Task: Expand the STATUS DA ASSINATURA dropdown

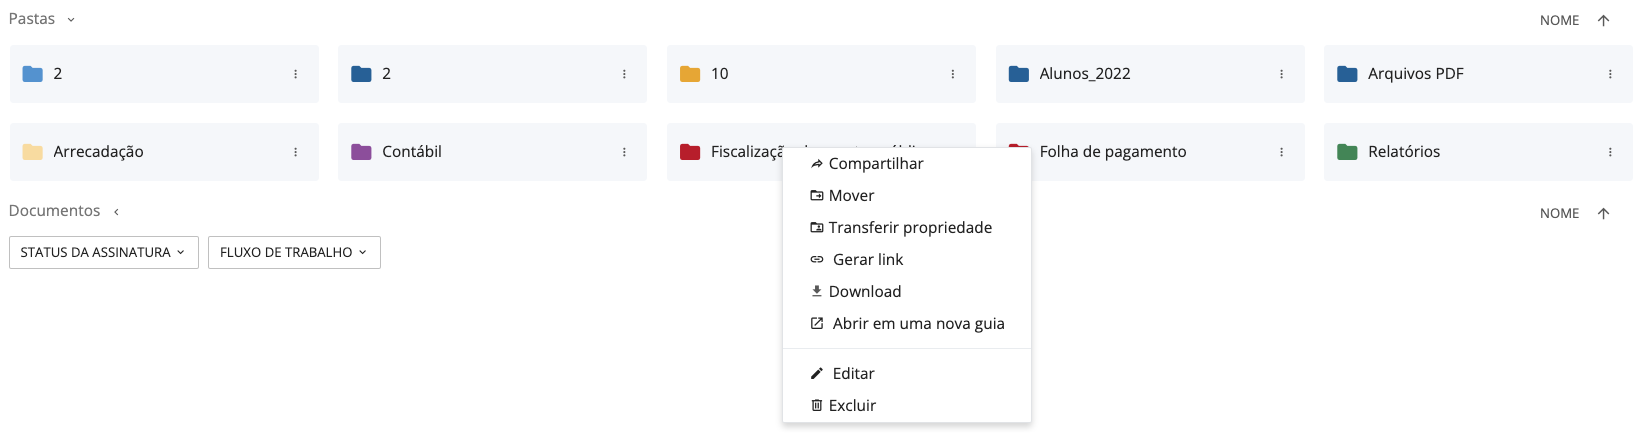Action: click(103, 252)
